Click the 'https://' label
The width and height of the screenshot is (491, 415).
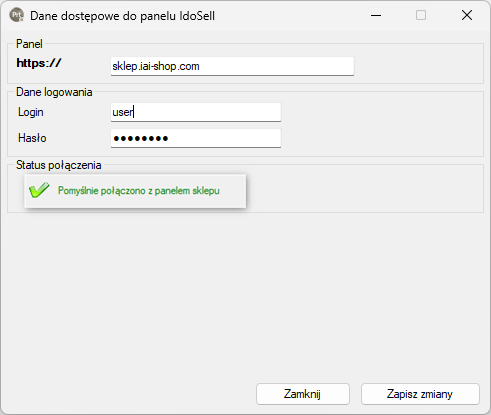(x=39, y=63)
